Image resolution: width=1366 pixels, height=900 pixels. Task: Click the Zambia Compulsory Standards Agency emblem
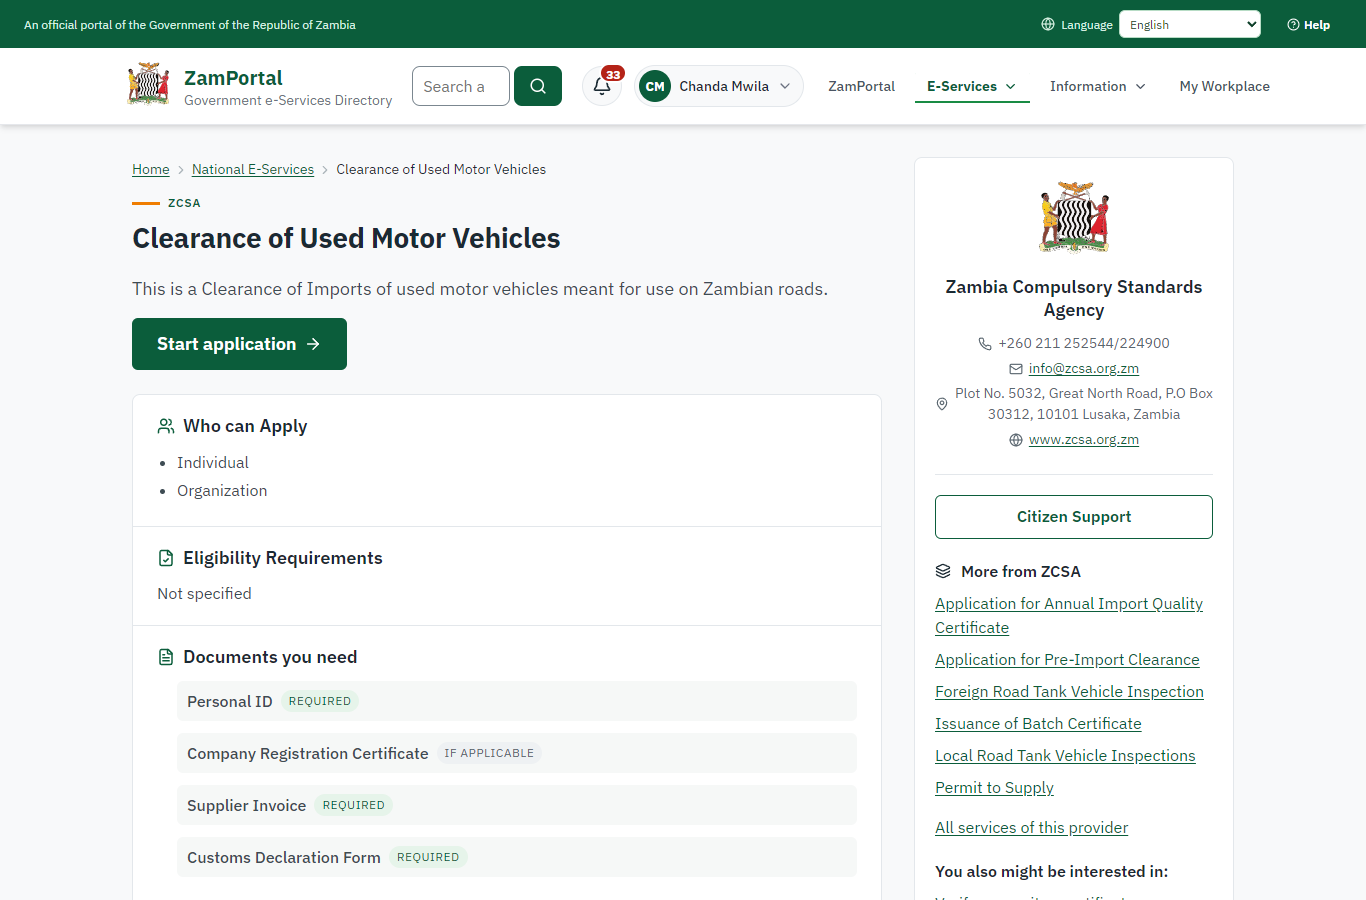1074,217
